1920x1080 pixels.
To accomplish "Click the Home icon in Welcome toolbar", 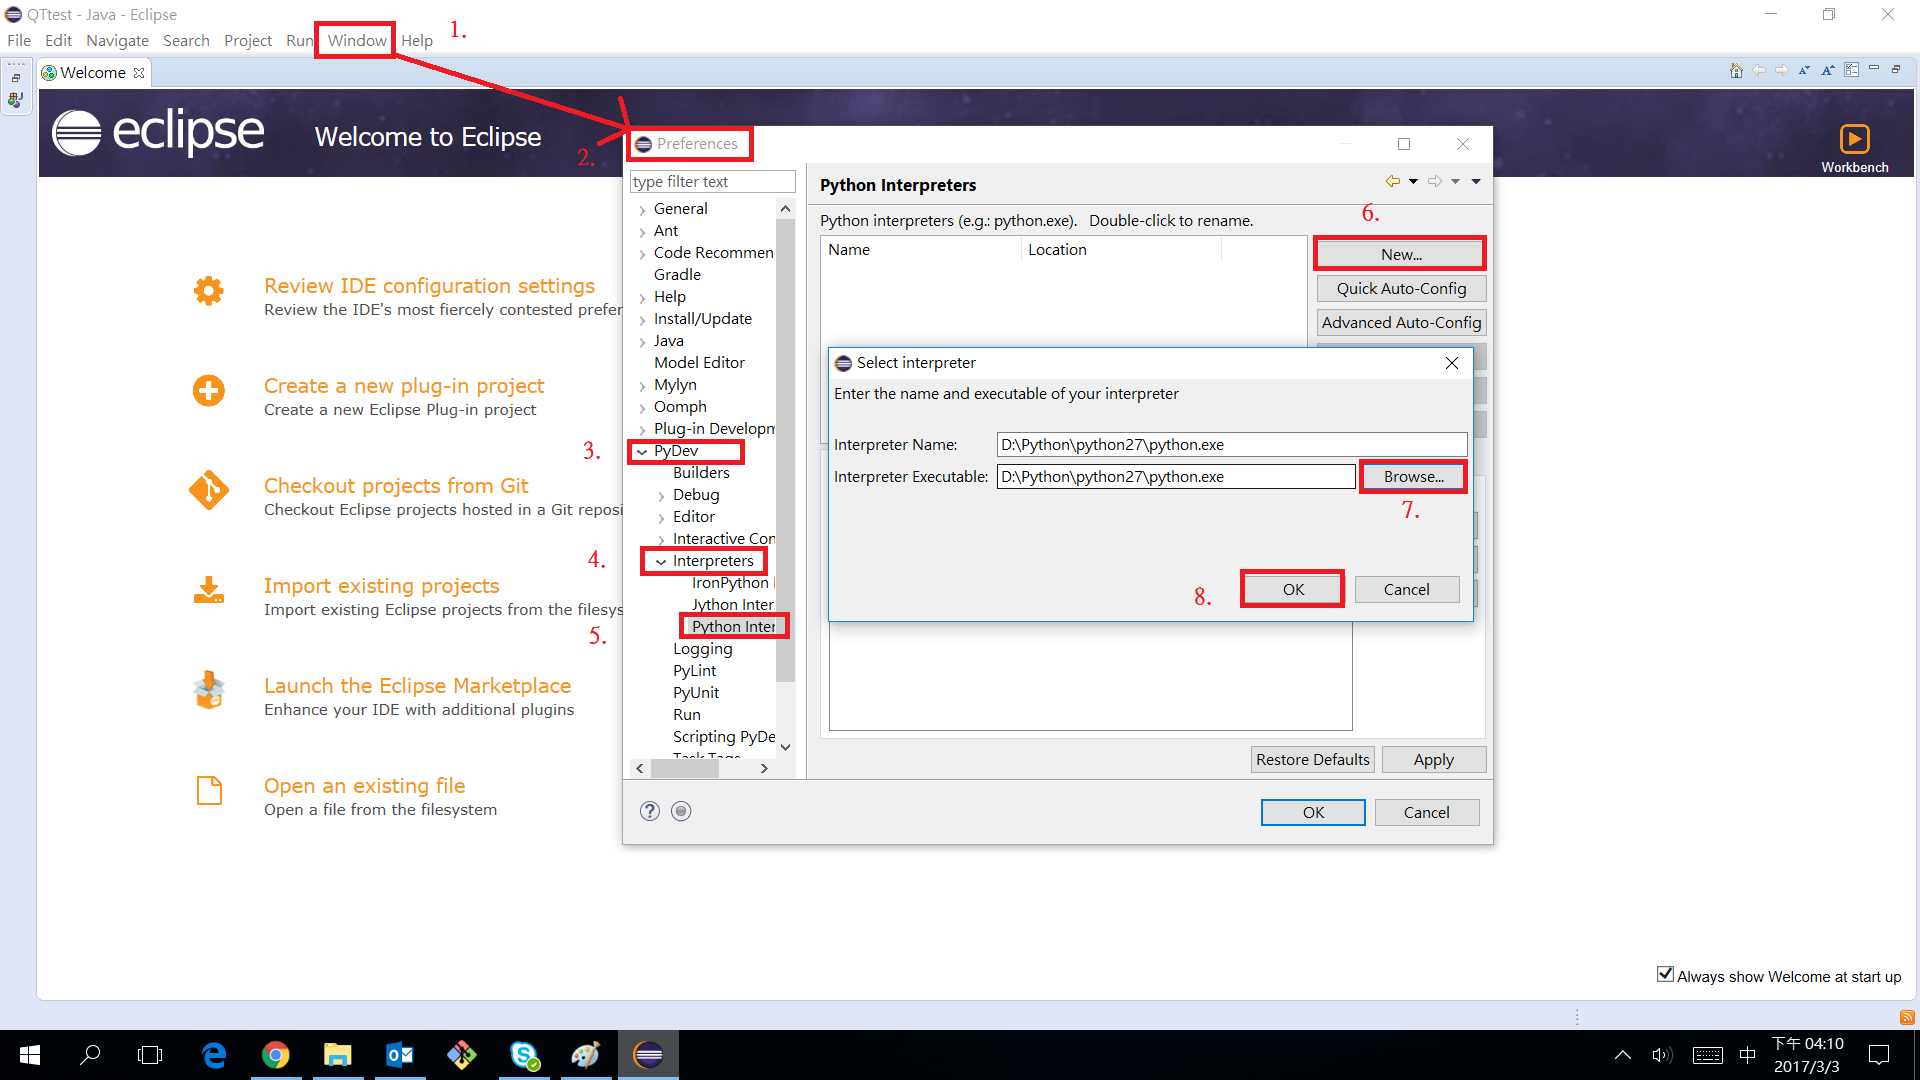I will [1736, 71].
